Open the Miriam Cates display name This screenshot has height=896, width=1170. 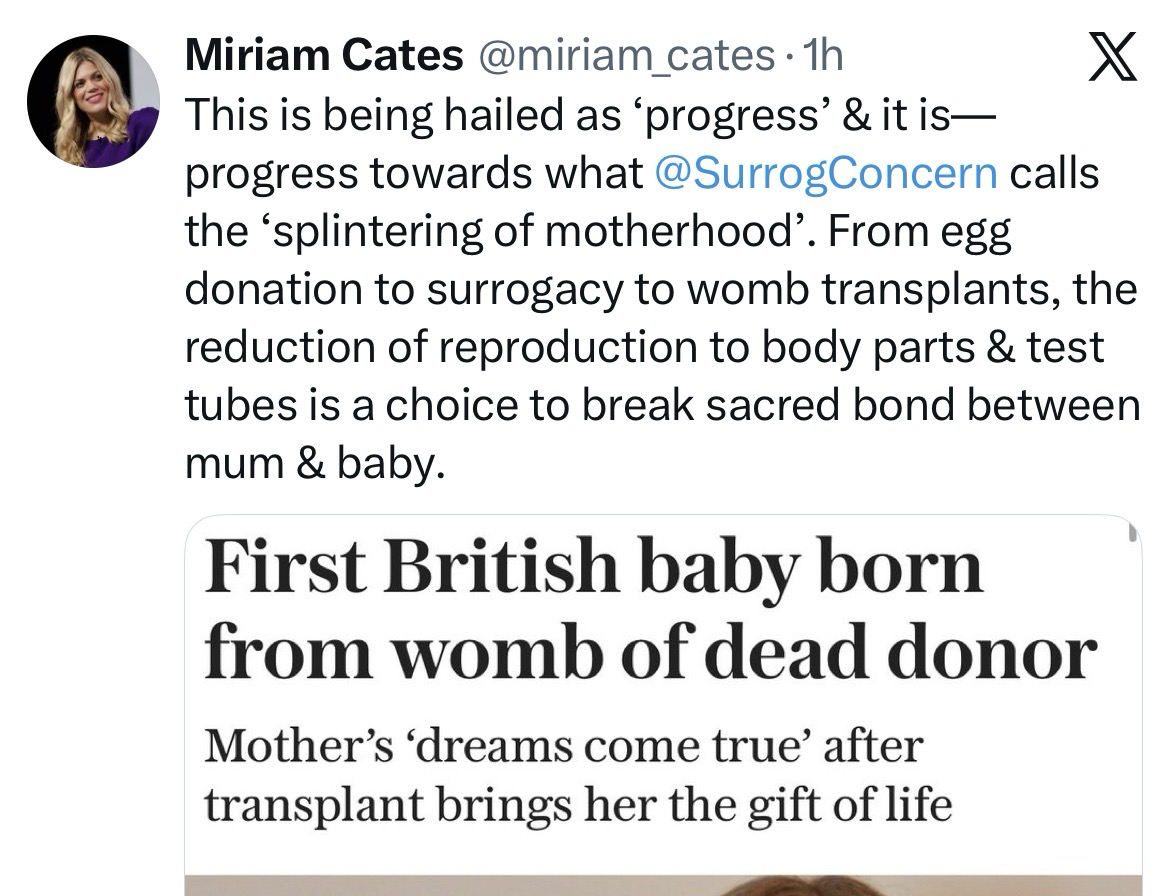[324, 56]
